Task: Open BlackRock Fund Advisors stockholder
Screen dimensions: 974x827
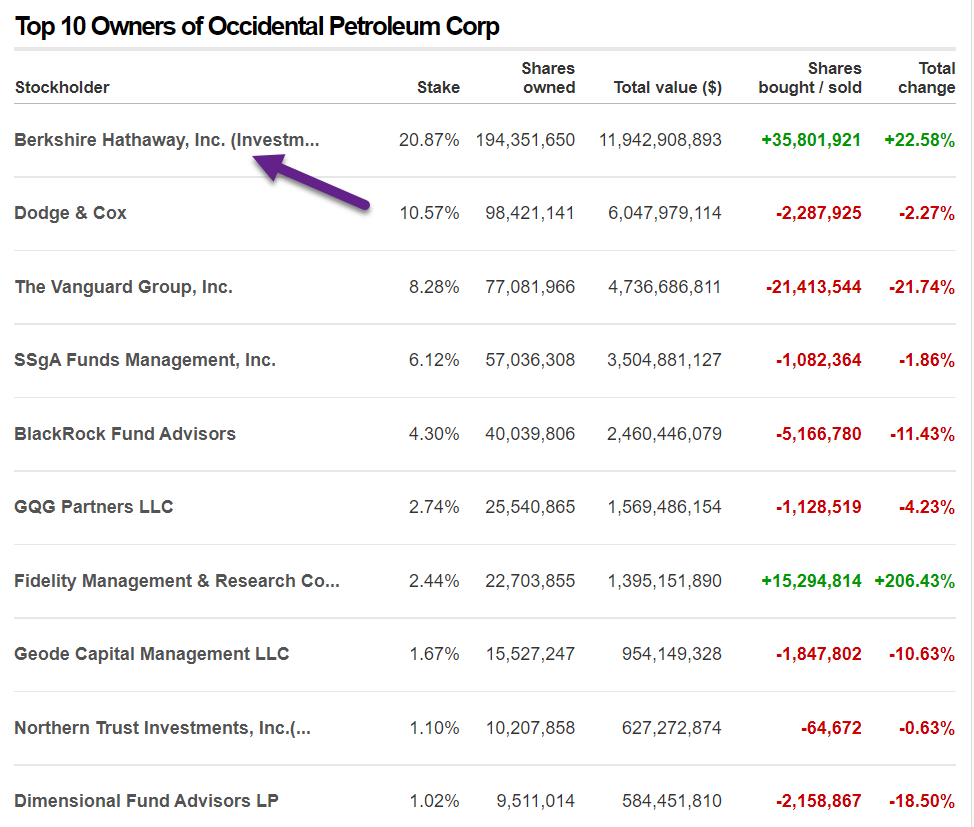Action: [x=125, y=434]
